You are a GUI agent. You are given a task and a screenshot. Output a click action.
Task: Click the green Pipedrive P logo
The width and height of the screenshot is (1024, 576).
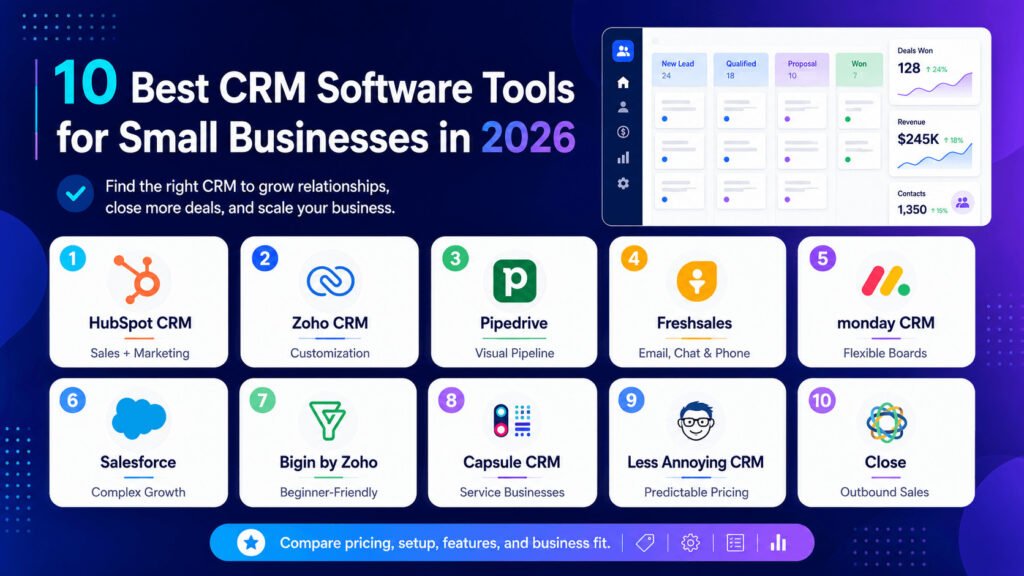pos(515,281)
